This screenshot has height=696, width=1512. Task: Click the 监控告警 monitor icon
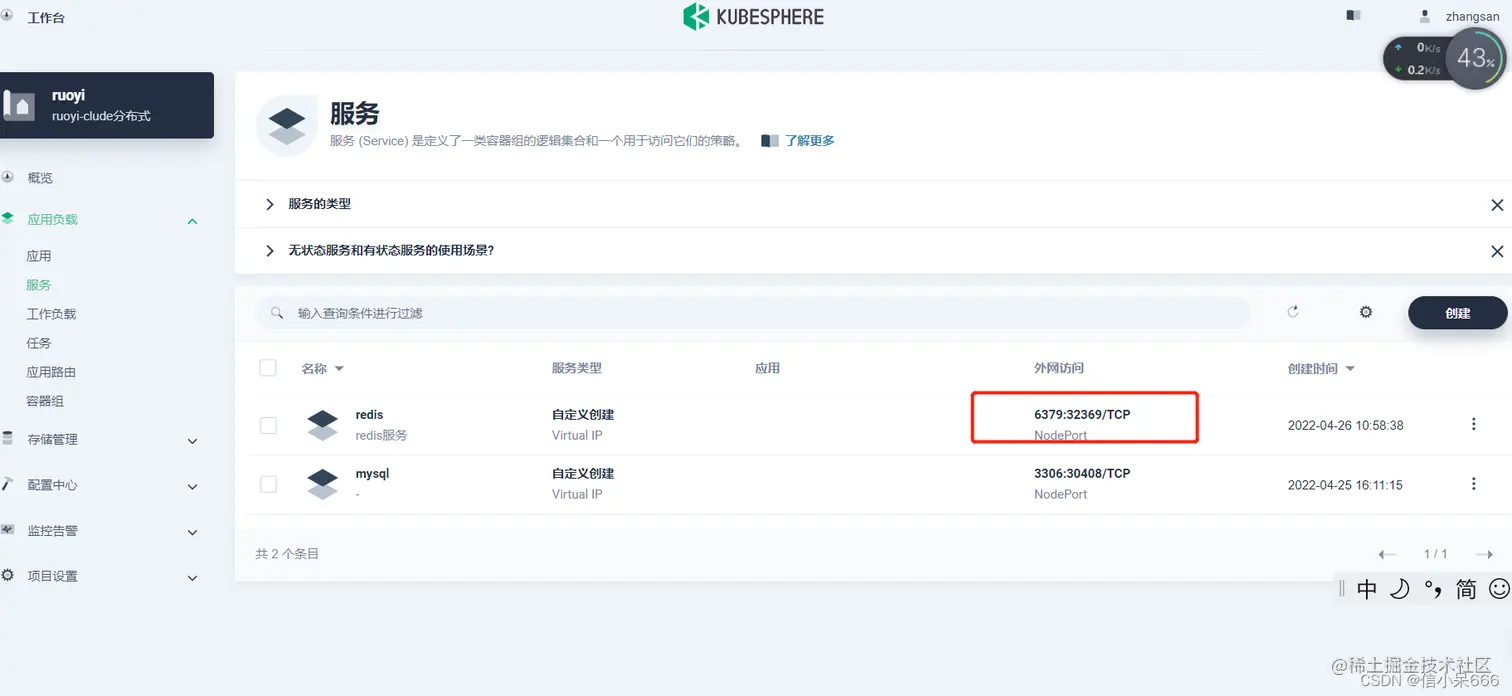pyautogui.click(x=8, y=530)
